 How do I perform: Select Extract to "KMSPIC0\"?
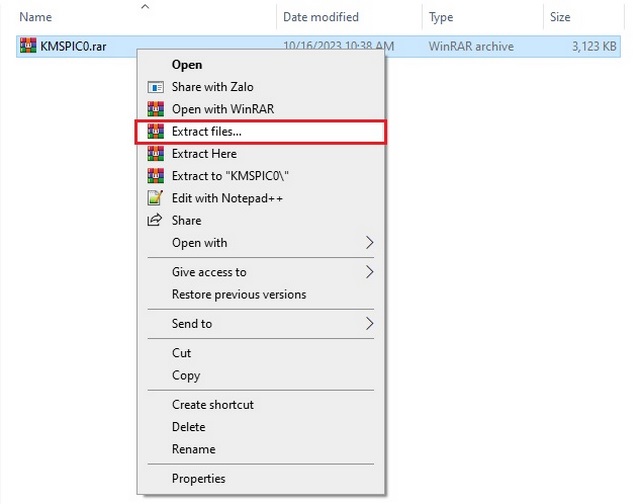point(230,176)
